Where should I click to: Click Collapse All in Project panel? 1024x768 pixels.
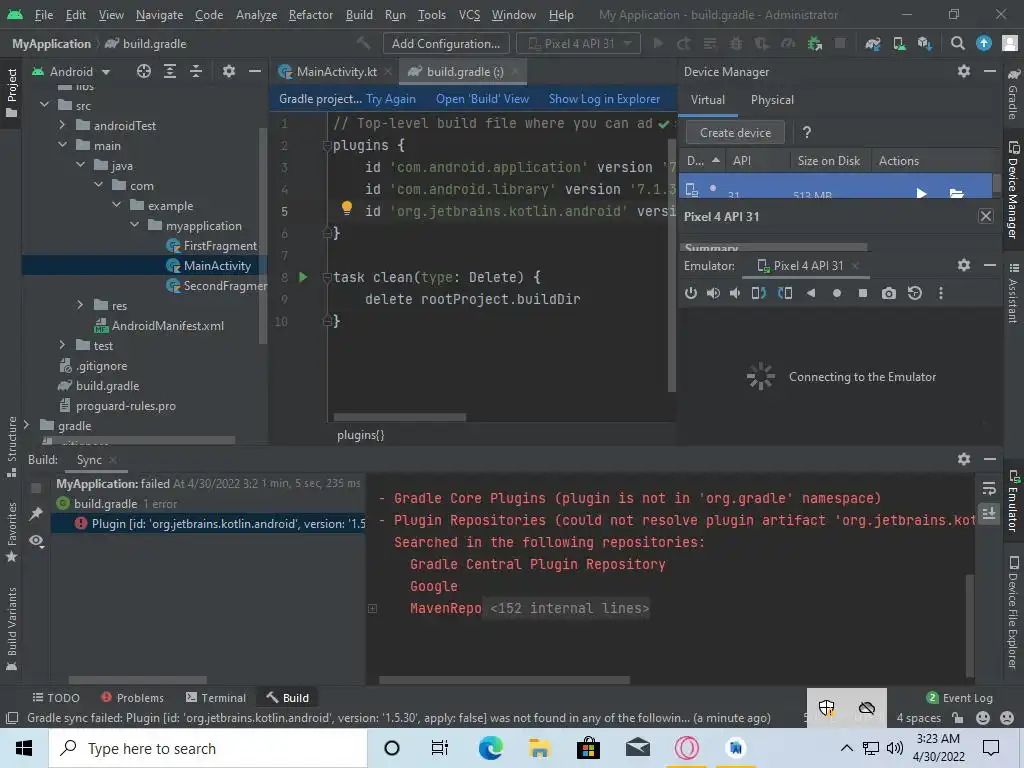(x=196, y=71)
